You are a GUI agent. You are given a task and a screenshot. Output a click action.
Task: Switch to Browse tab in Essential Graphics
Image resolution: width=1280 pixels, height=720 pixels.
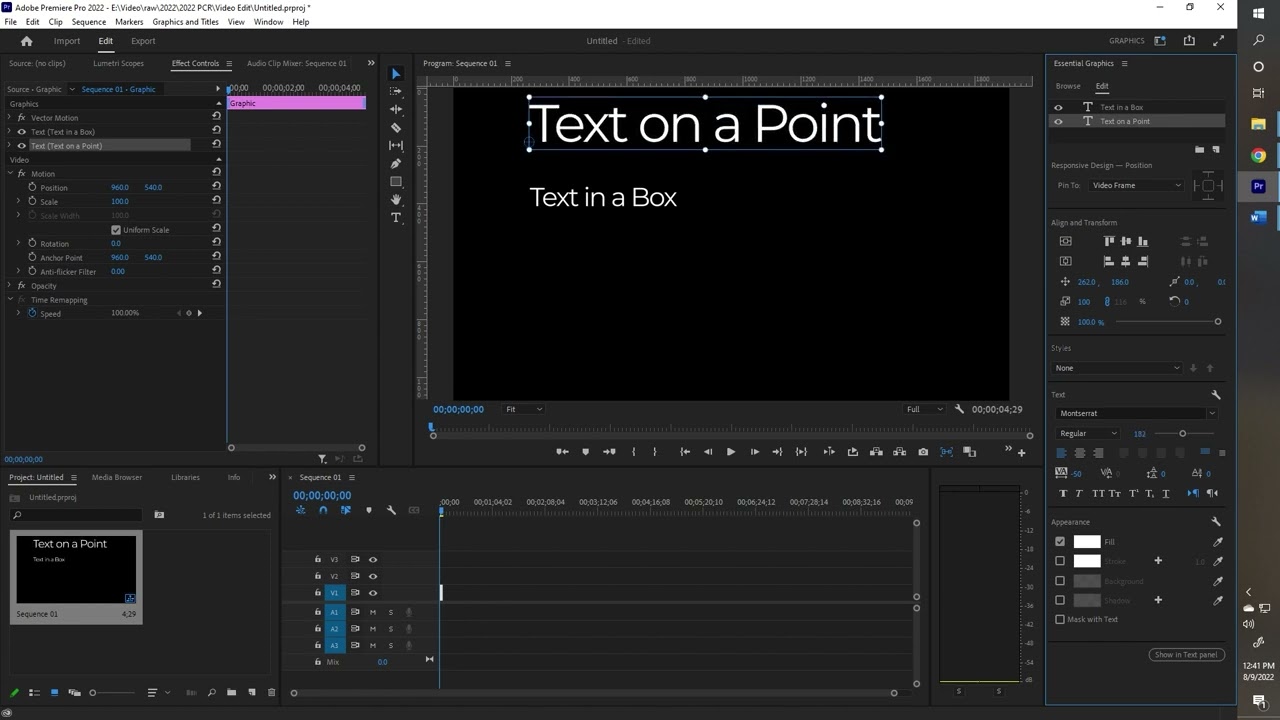point(1068,86)
